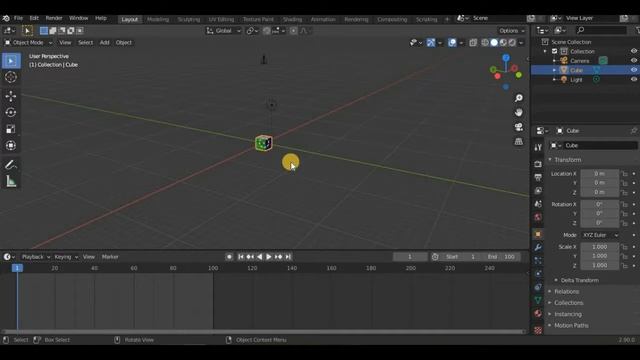Switch to wireframe viewport shading

point(485,42)
